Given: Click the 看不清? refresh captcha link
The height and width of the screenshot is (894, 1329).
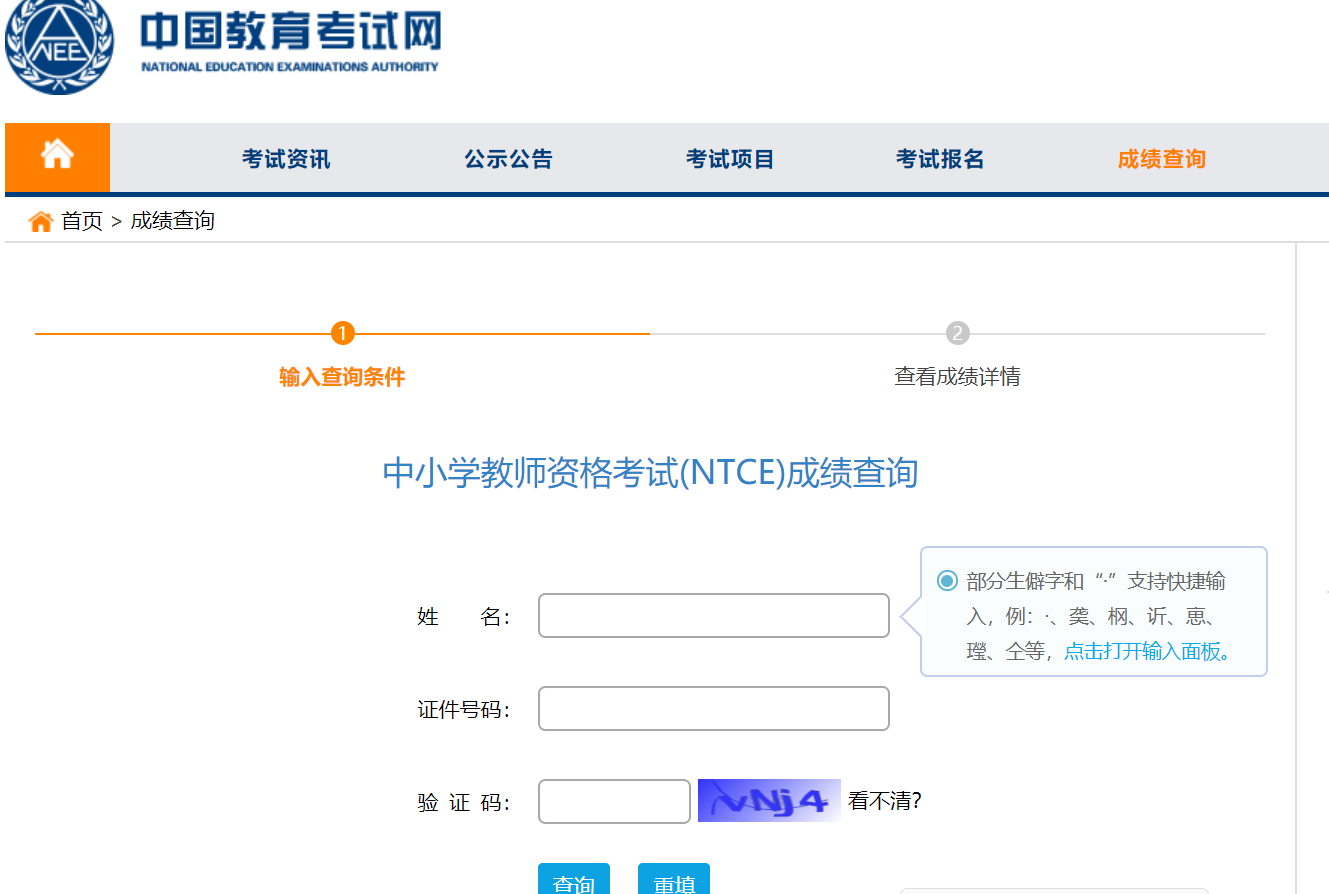Looking at the screenshot, I should [884, 801].
